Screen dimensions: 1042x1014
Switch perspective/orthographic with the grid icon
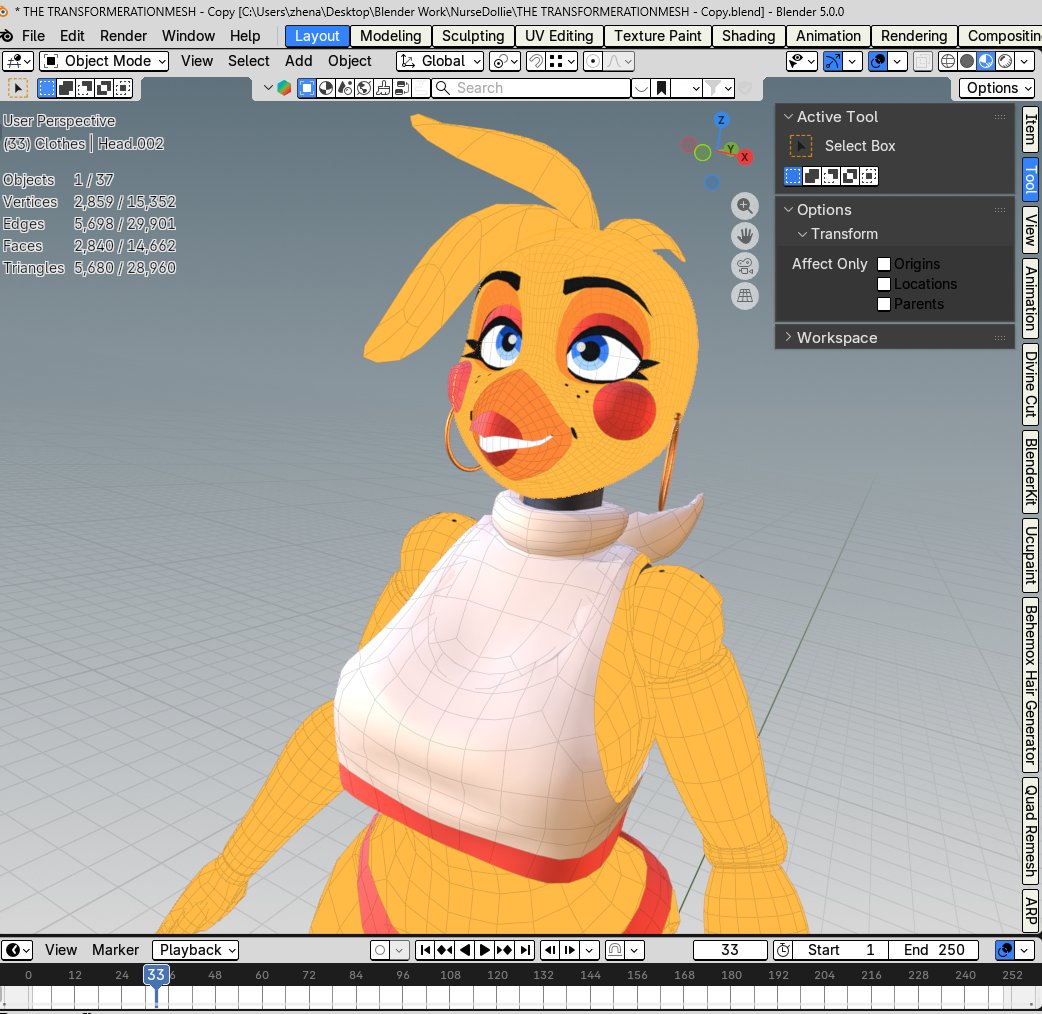tap(745, 296)
